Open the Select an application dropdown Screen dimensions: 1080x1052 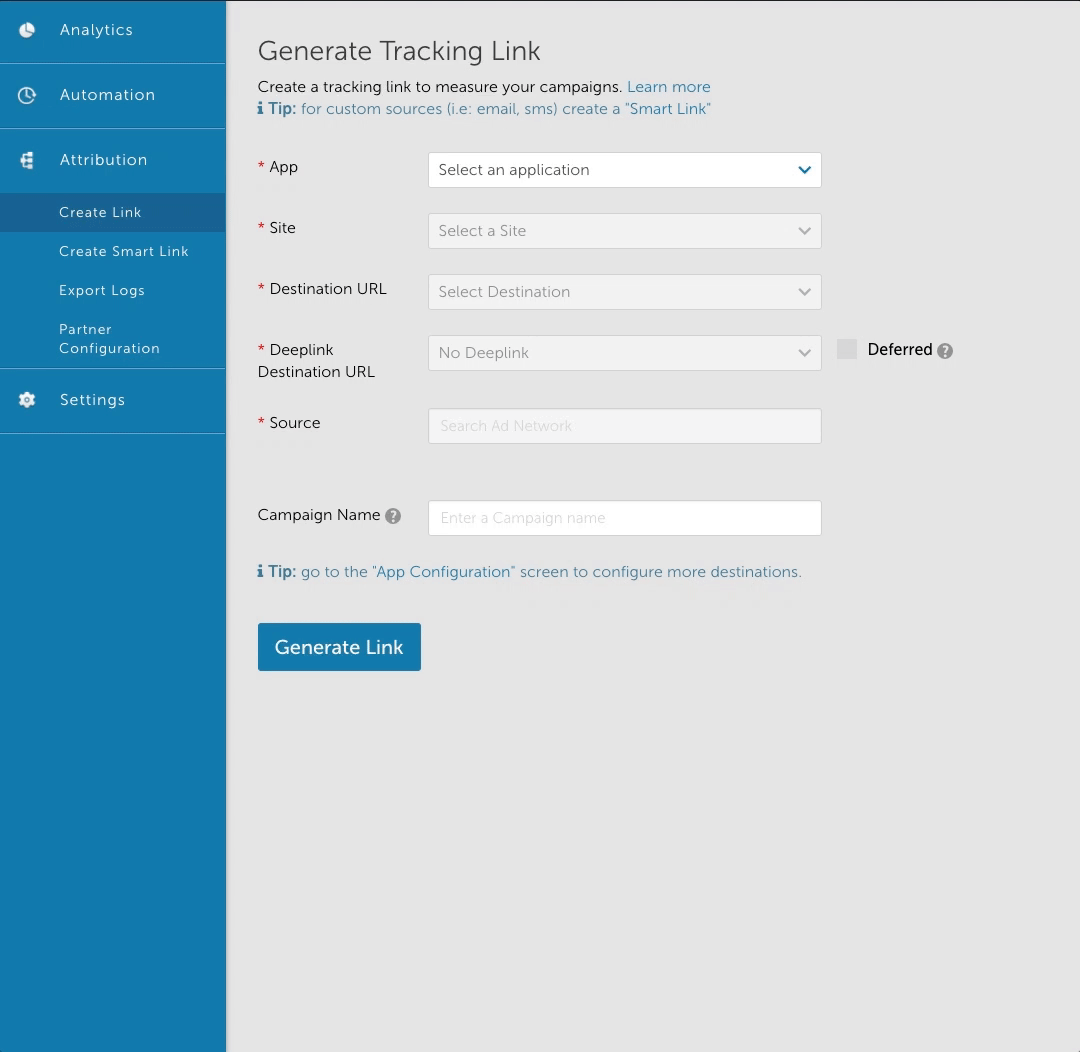pos(624,170)
